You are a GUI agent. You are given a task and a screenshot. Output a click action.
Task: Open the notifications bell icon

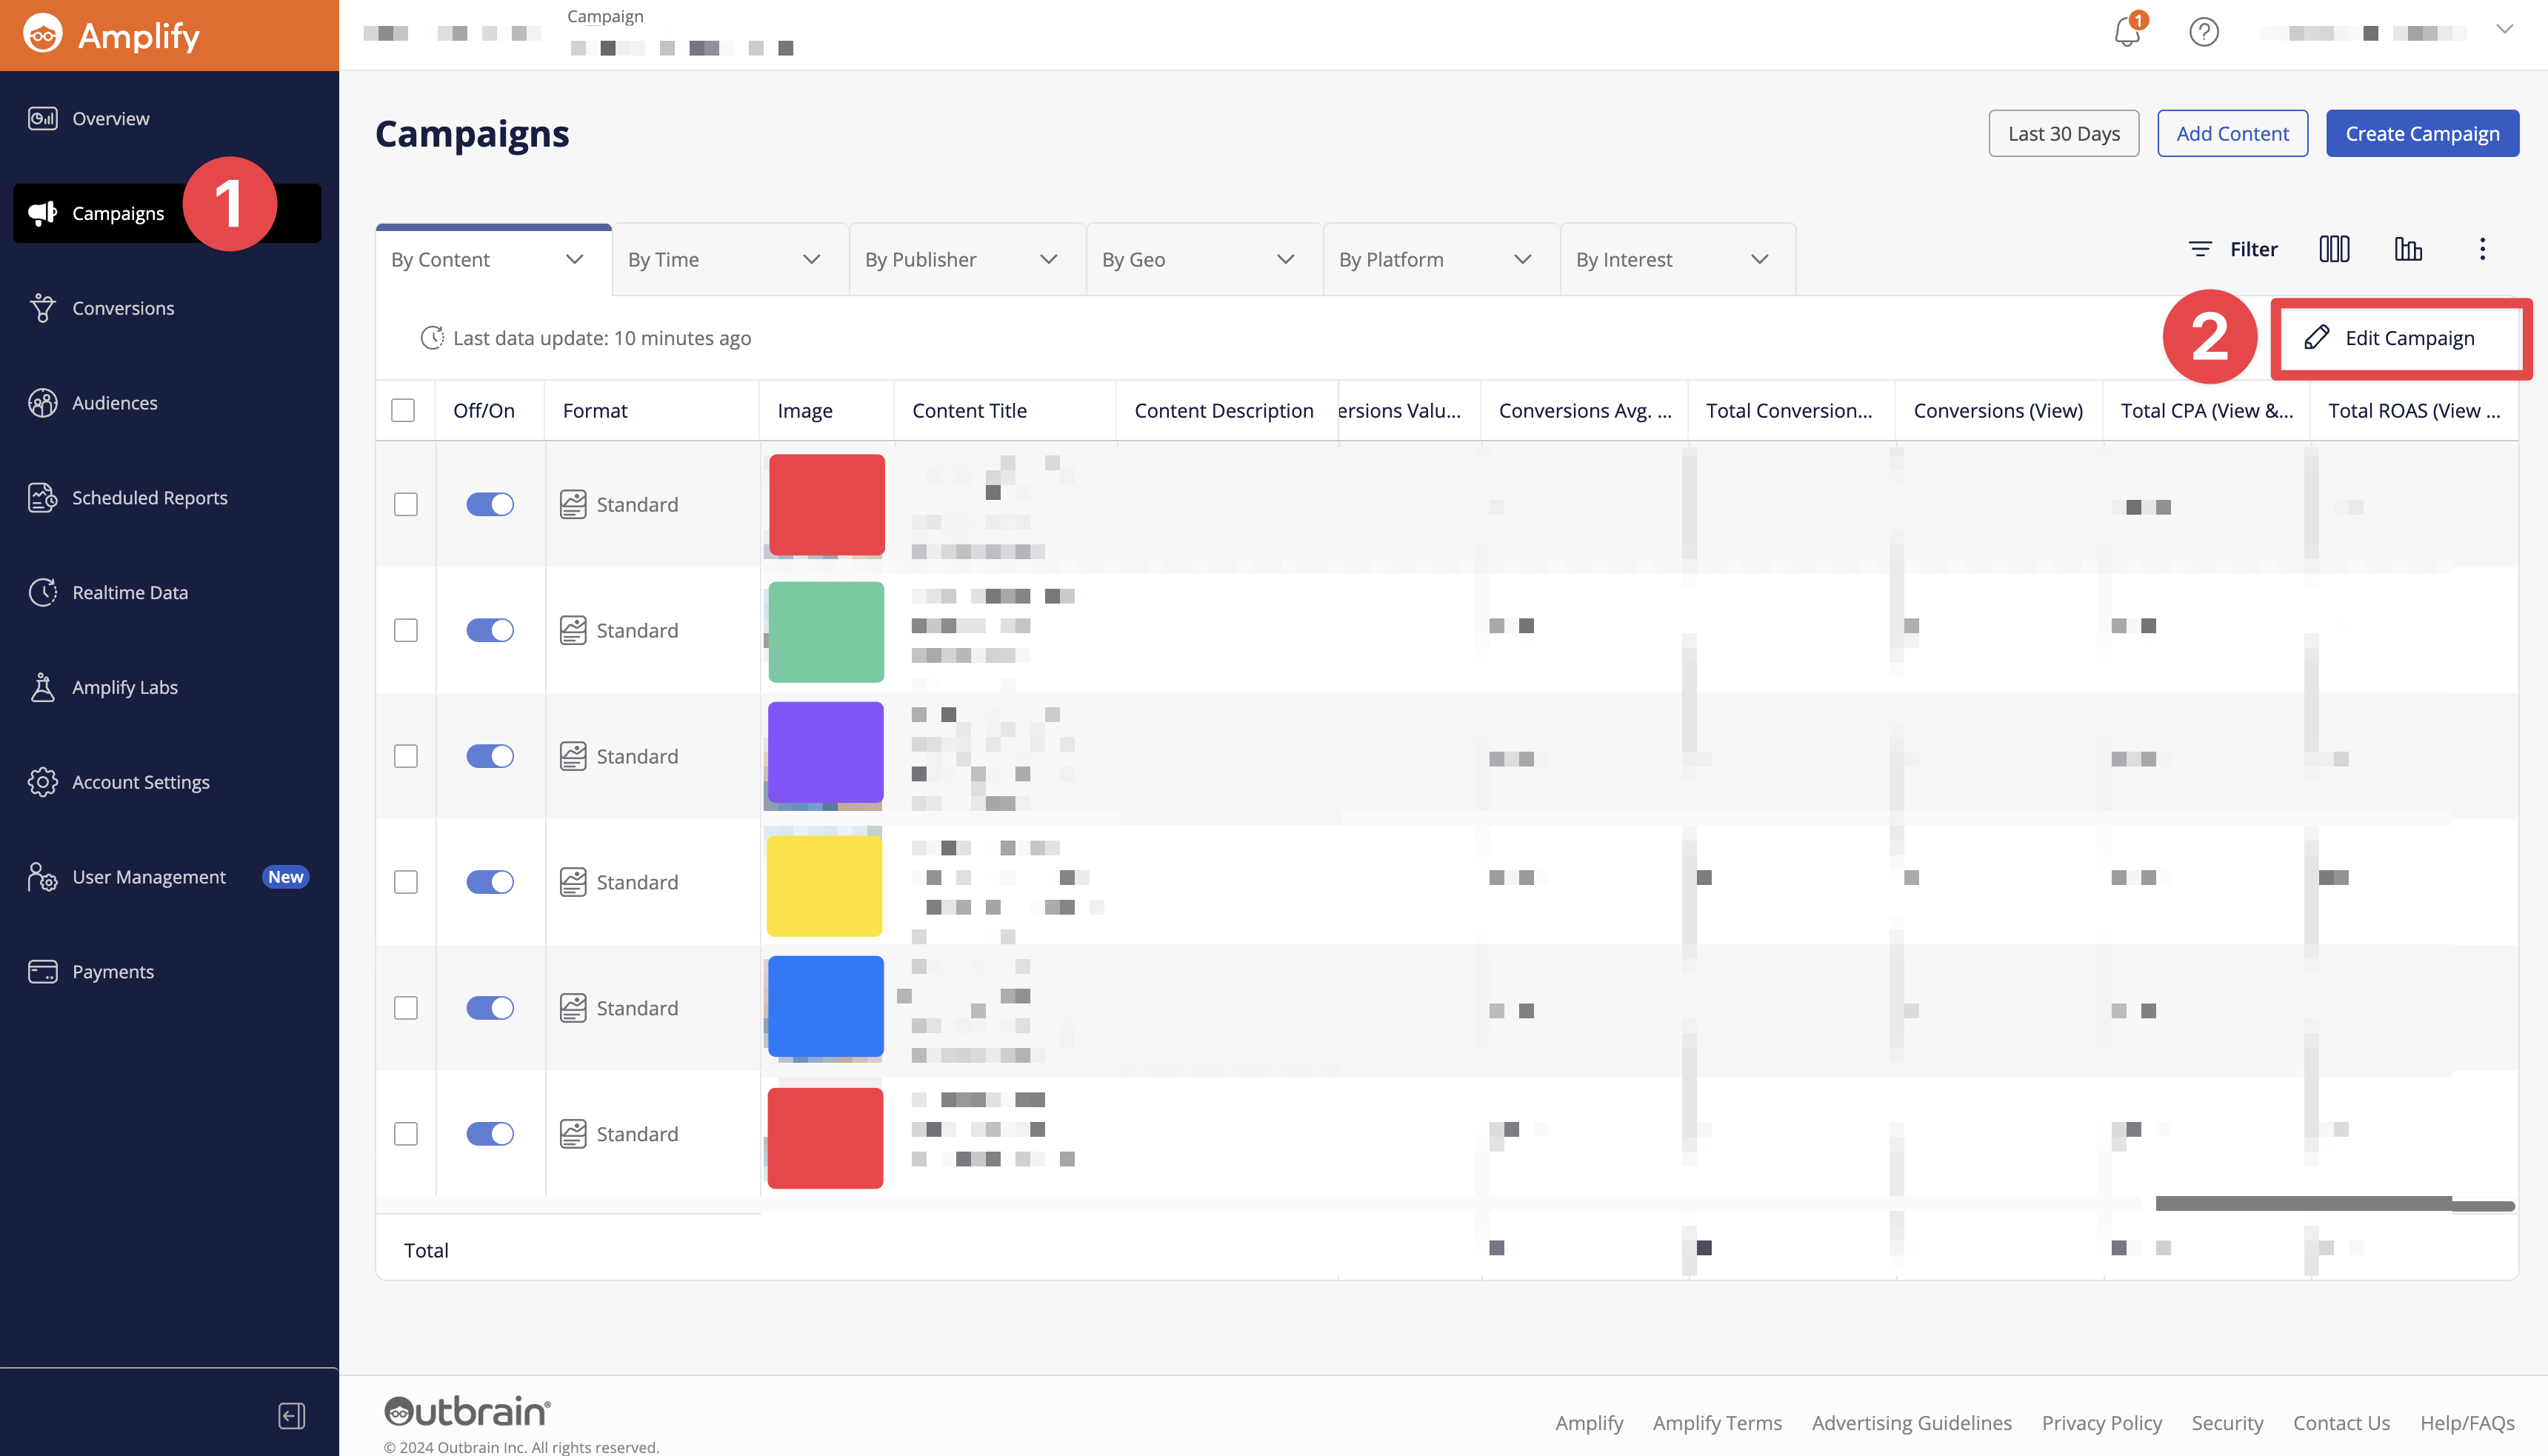click(x=2126, y=32)
